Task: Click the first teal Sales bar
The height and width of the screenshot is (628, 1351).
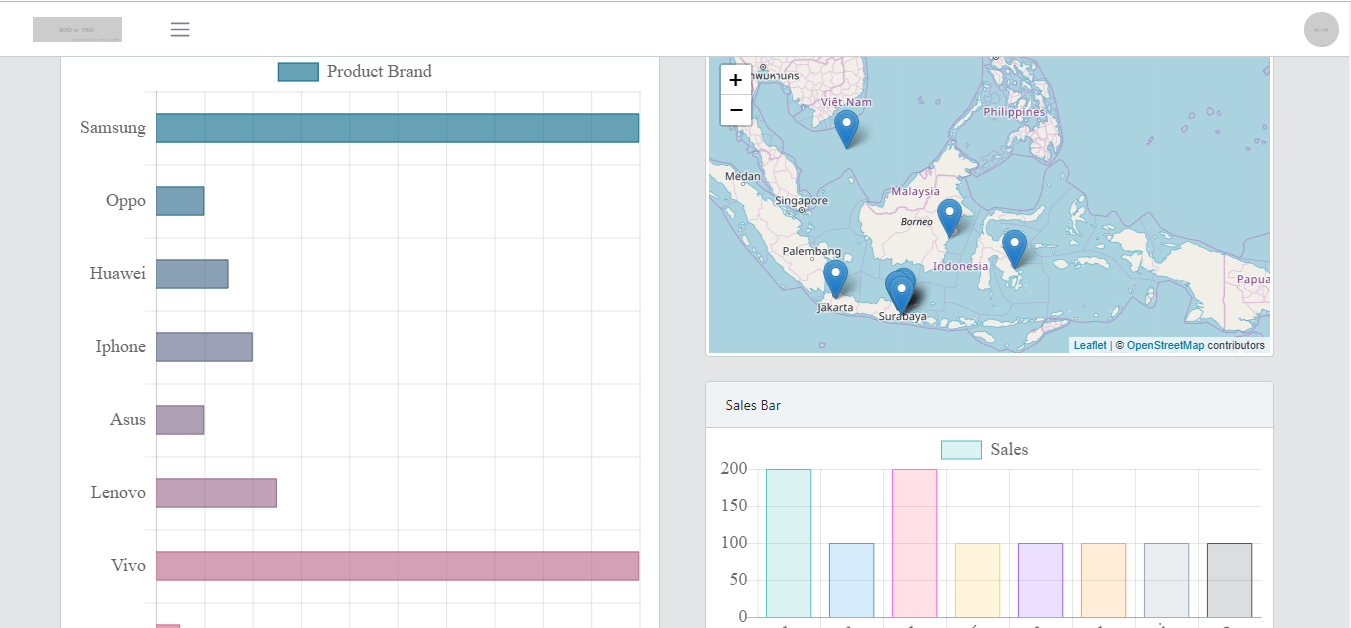Action: tap(788, 543)
